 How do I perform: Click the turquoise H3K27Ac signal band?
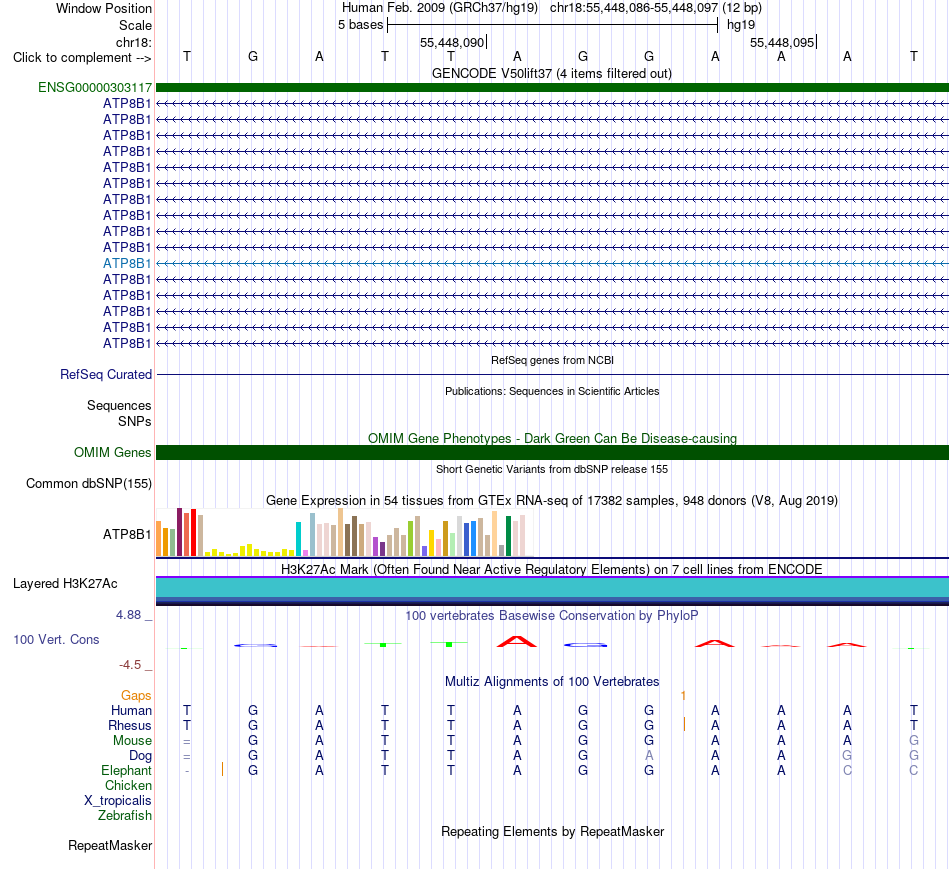552,588
